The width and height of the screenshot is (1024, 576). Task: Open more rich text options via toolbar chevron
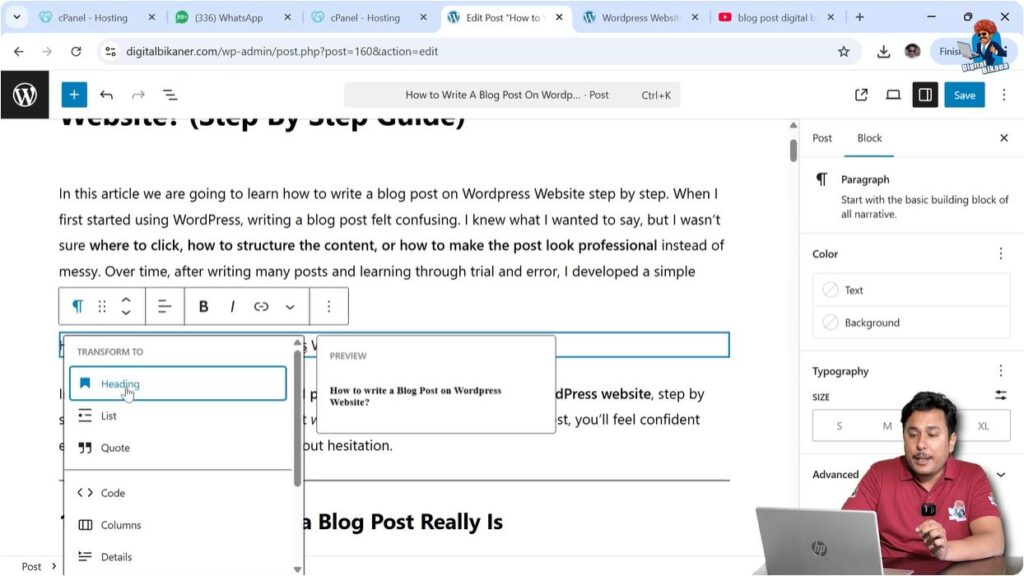coord(289,306)
